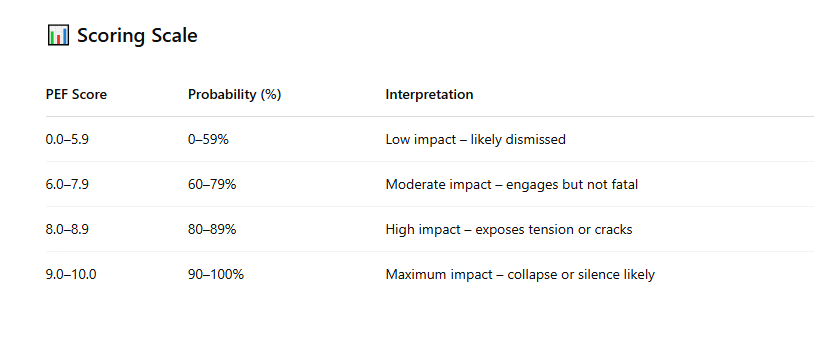
Task: Click the word 'Scale' in heading
Action: tap(171, 35)
